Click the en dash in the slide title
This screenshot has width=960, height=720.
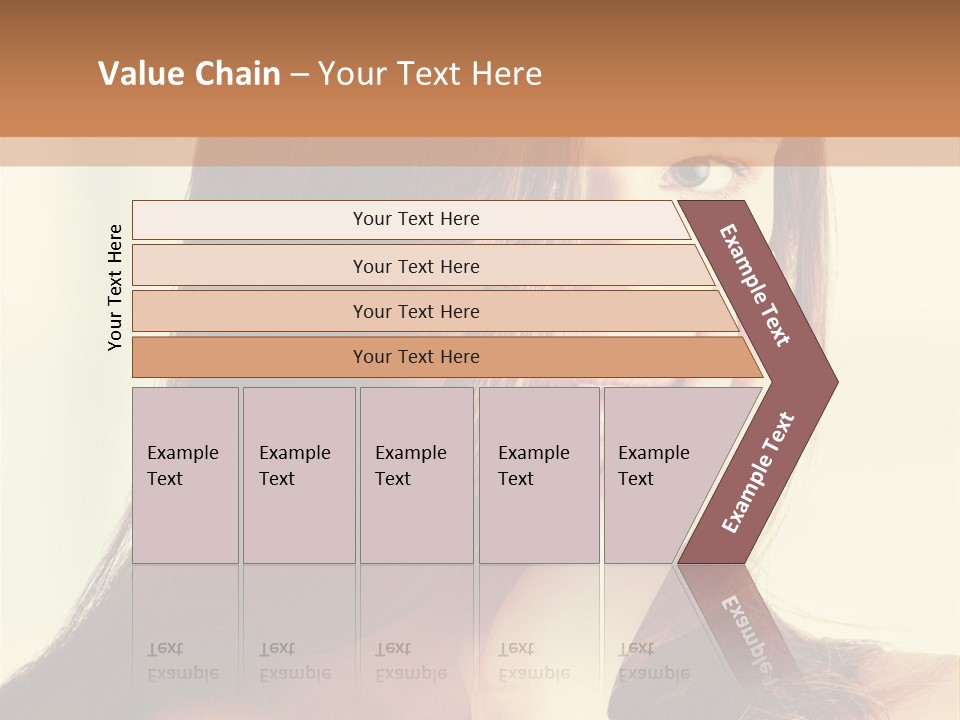[299, 74]
